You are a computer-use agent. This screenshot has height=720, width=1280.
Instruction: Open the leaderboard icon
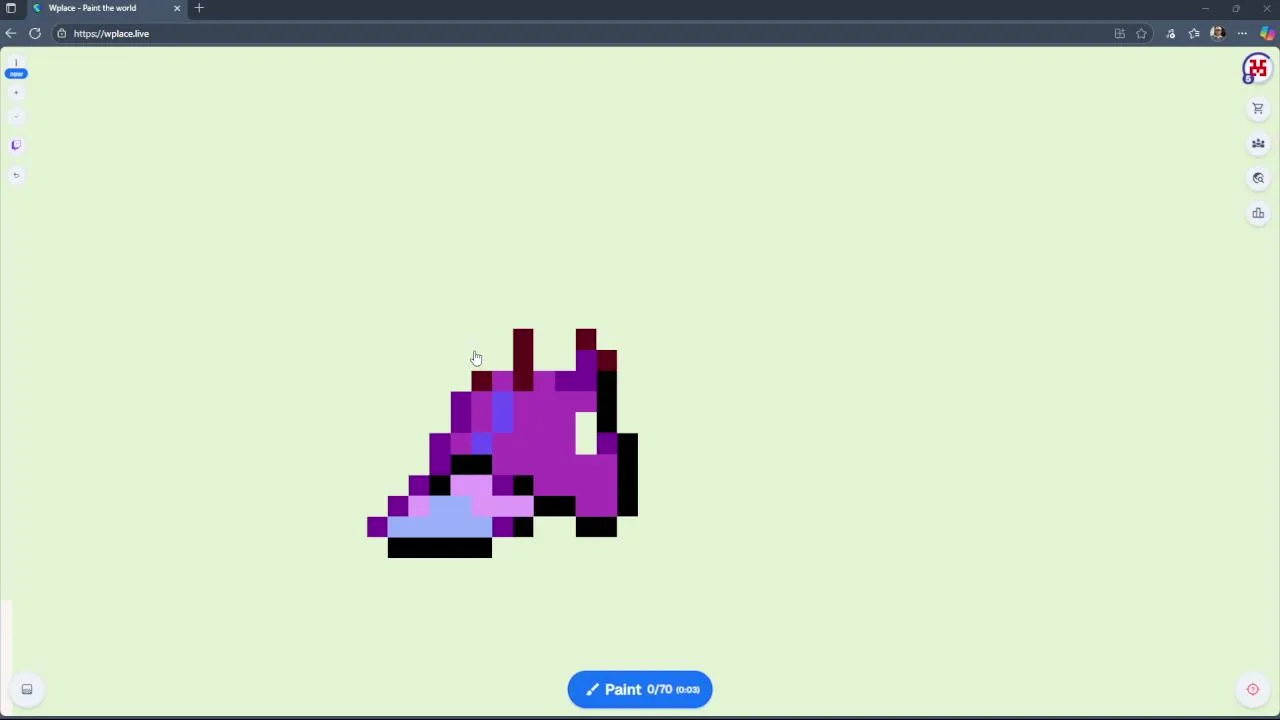click(x=1258, y=213)
